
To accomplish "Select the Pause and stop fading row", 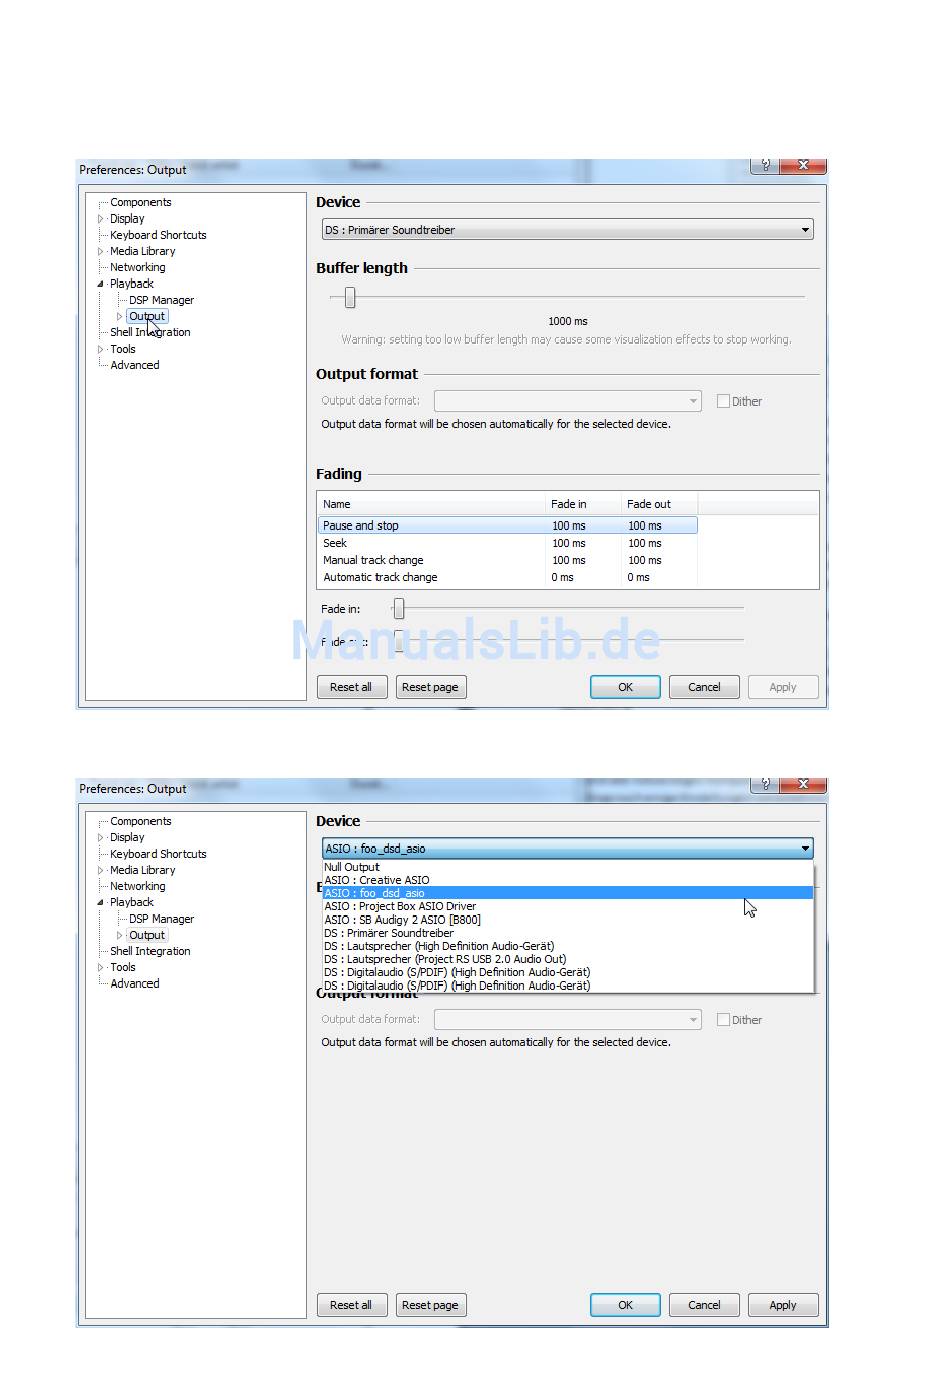I will [508, 526].
